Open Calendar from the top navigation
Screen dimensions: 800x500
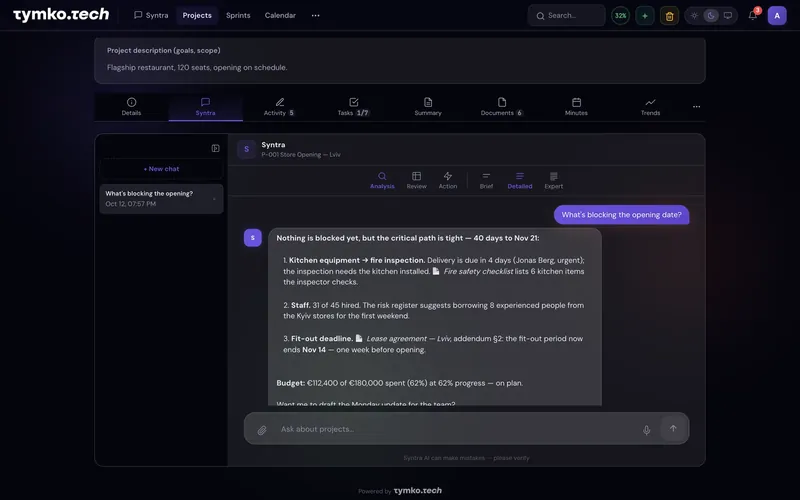pos(280,15)
